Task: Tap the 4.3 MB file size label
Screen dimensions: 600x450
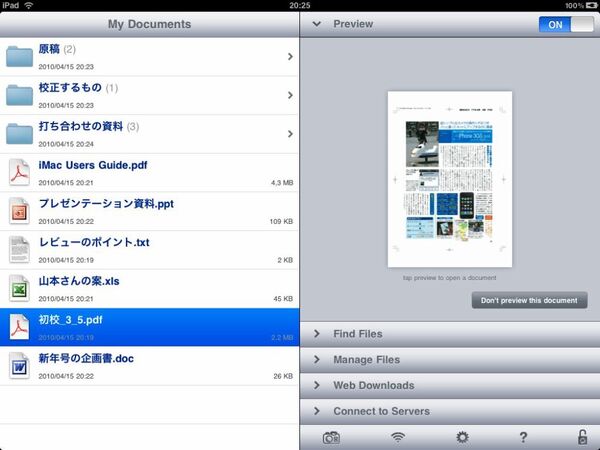Action: pos(282,183)
